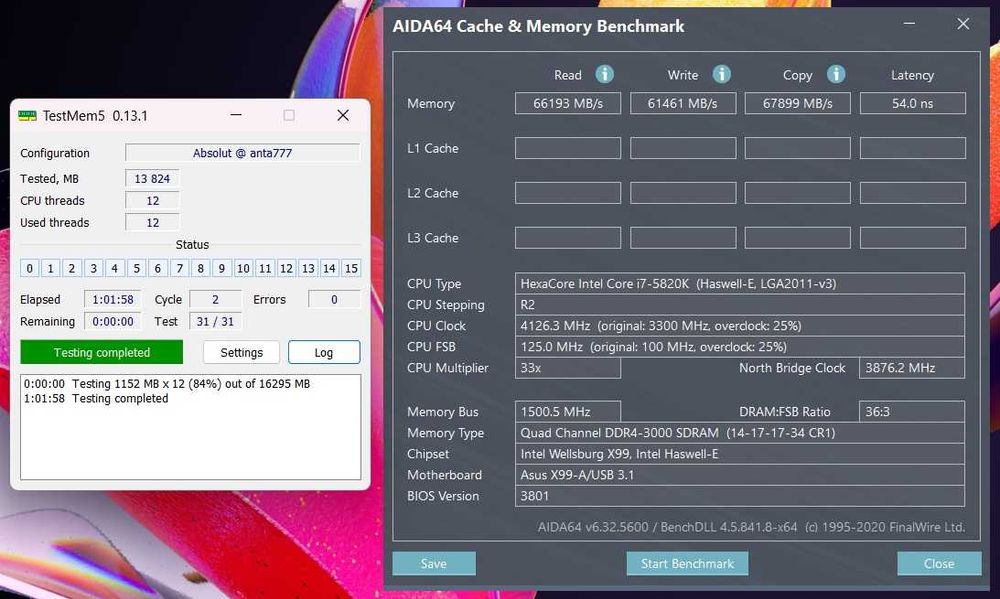1000x599 pixels.
Task: Click the CPU Clock value 4126.3 MHz
Action: (740, 326)
